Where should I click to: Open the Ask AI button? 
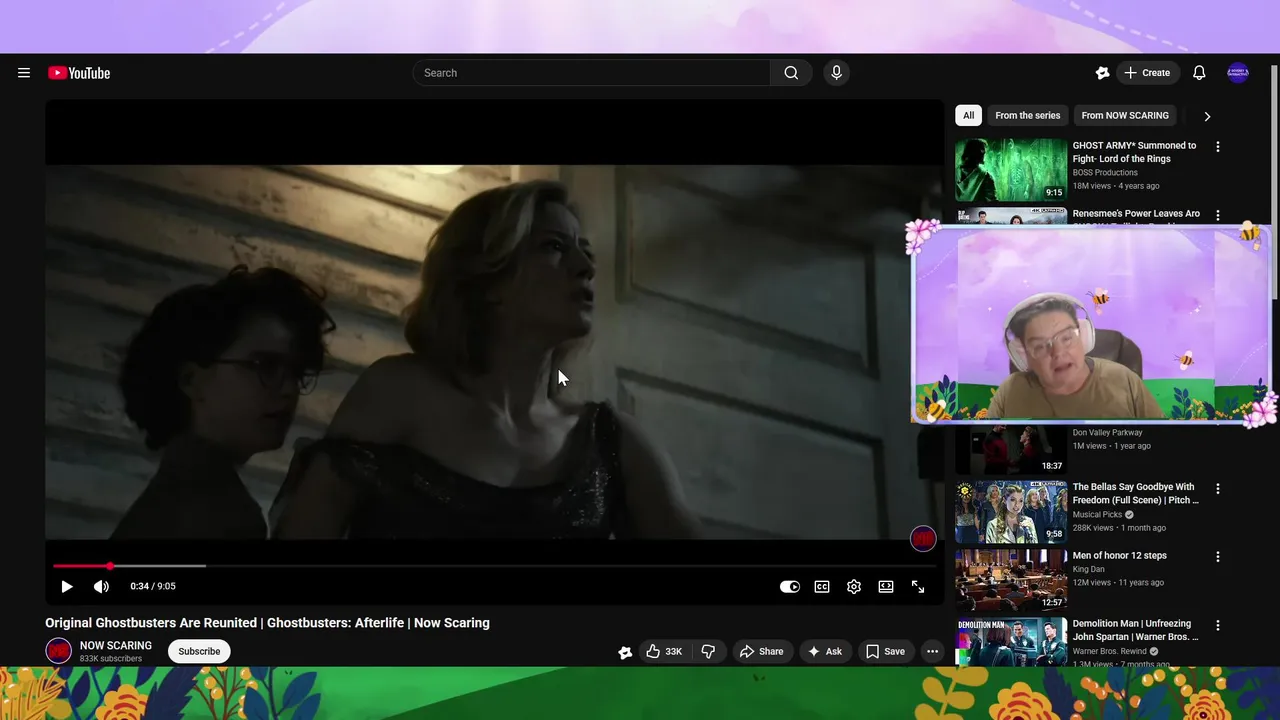point(825,651)
